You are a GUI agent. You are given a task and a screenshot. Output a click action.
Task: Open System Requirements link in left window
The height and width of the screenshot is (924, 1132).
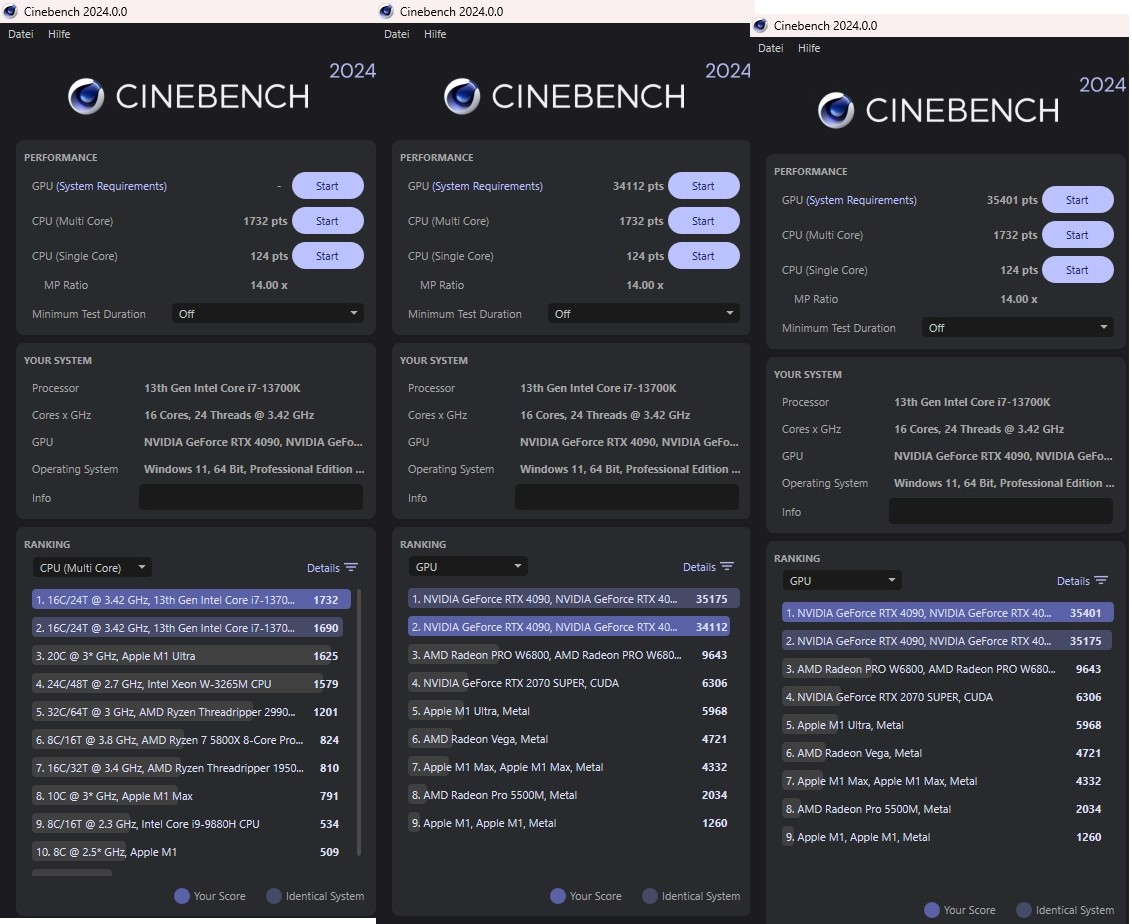coord(112,186)
